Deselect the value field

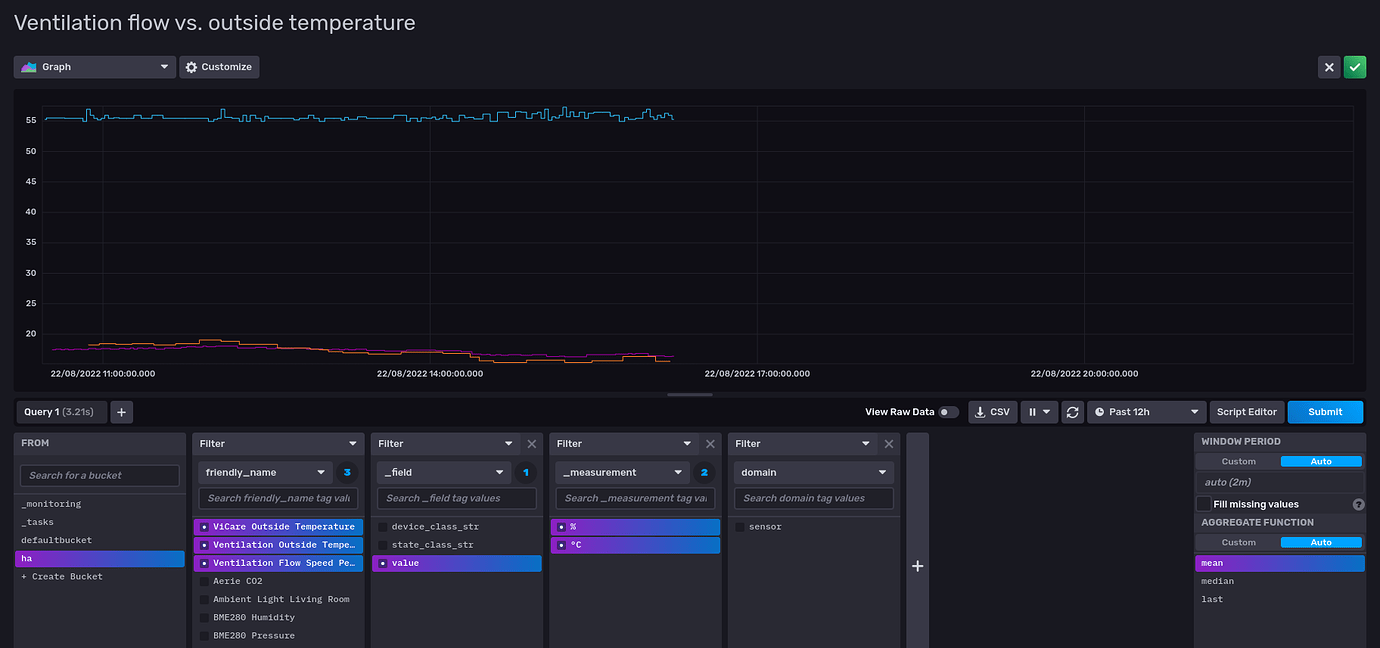click(457, 563)
